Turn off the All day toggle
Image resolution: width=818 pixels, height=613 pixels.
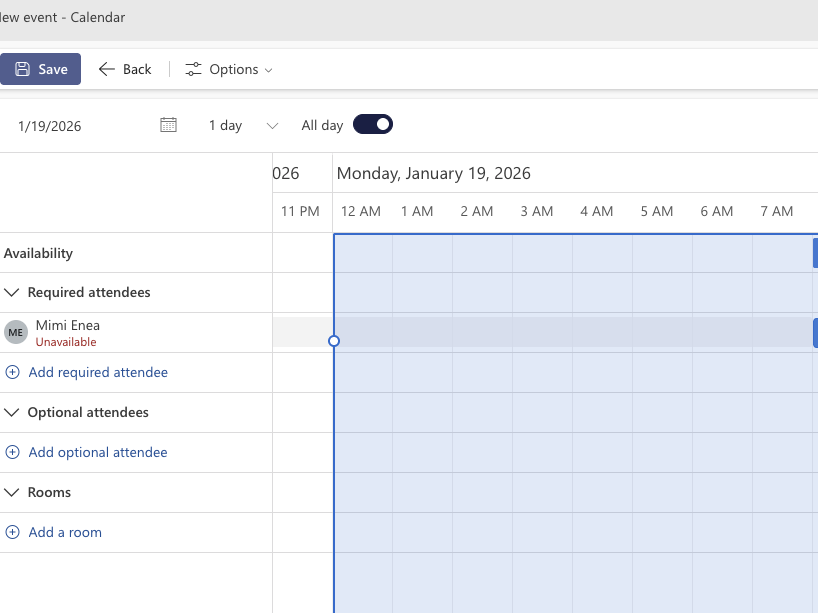coord(372,125)
